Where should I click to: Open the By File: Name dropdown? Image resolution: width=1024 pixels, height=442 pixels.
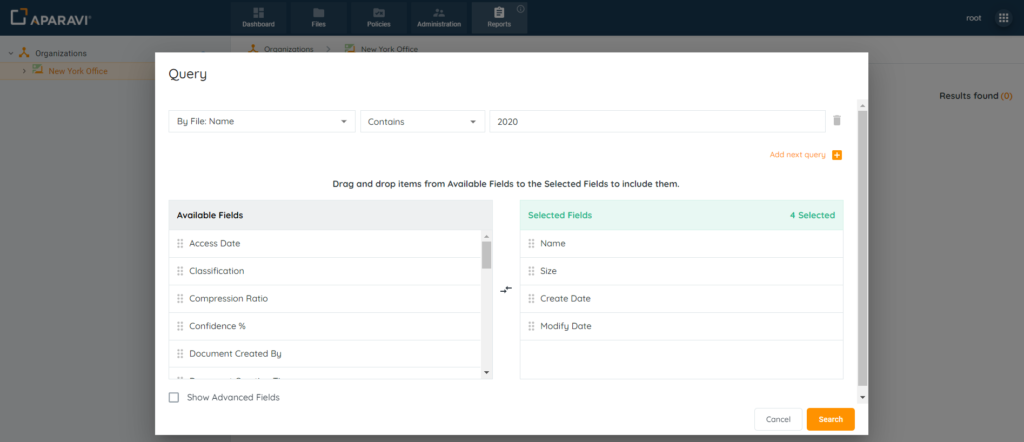tap(262, 122)
